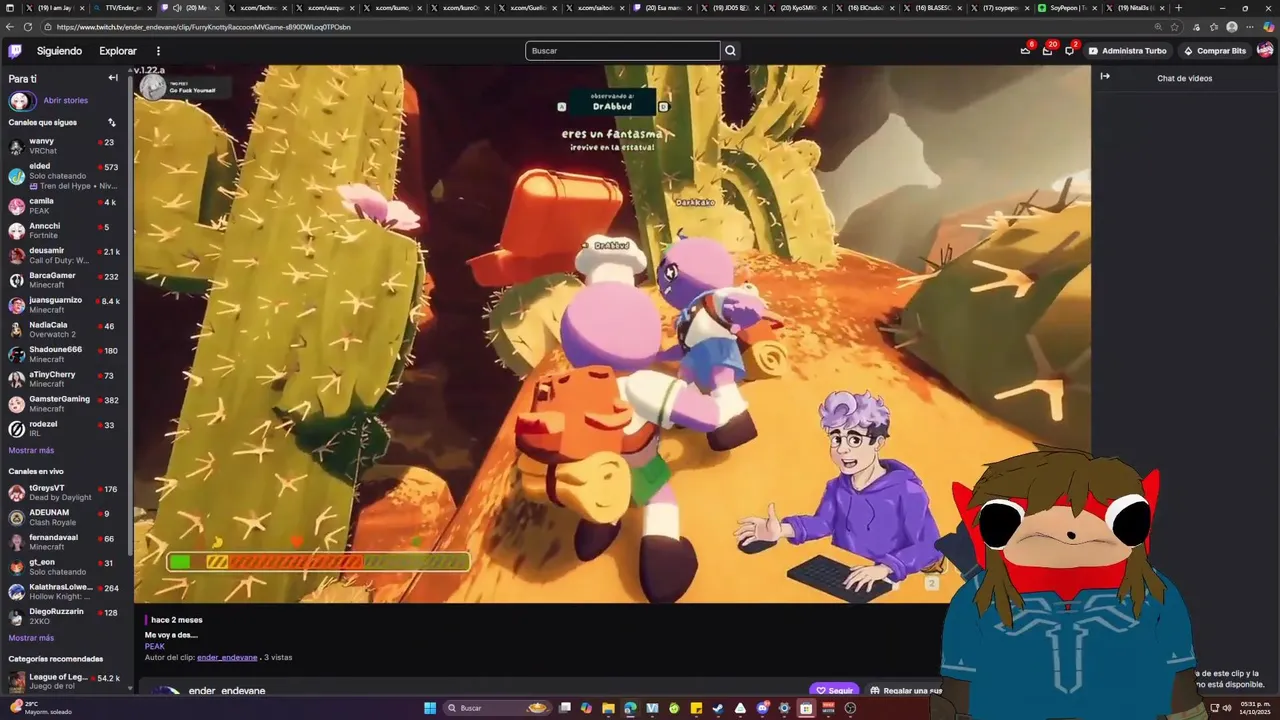1280x720 pixels.
Task: Open a new browser tab
Action: click(x=1179, y=7)
